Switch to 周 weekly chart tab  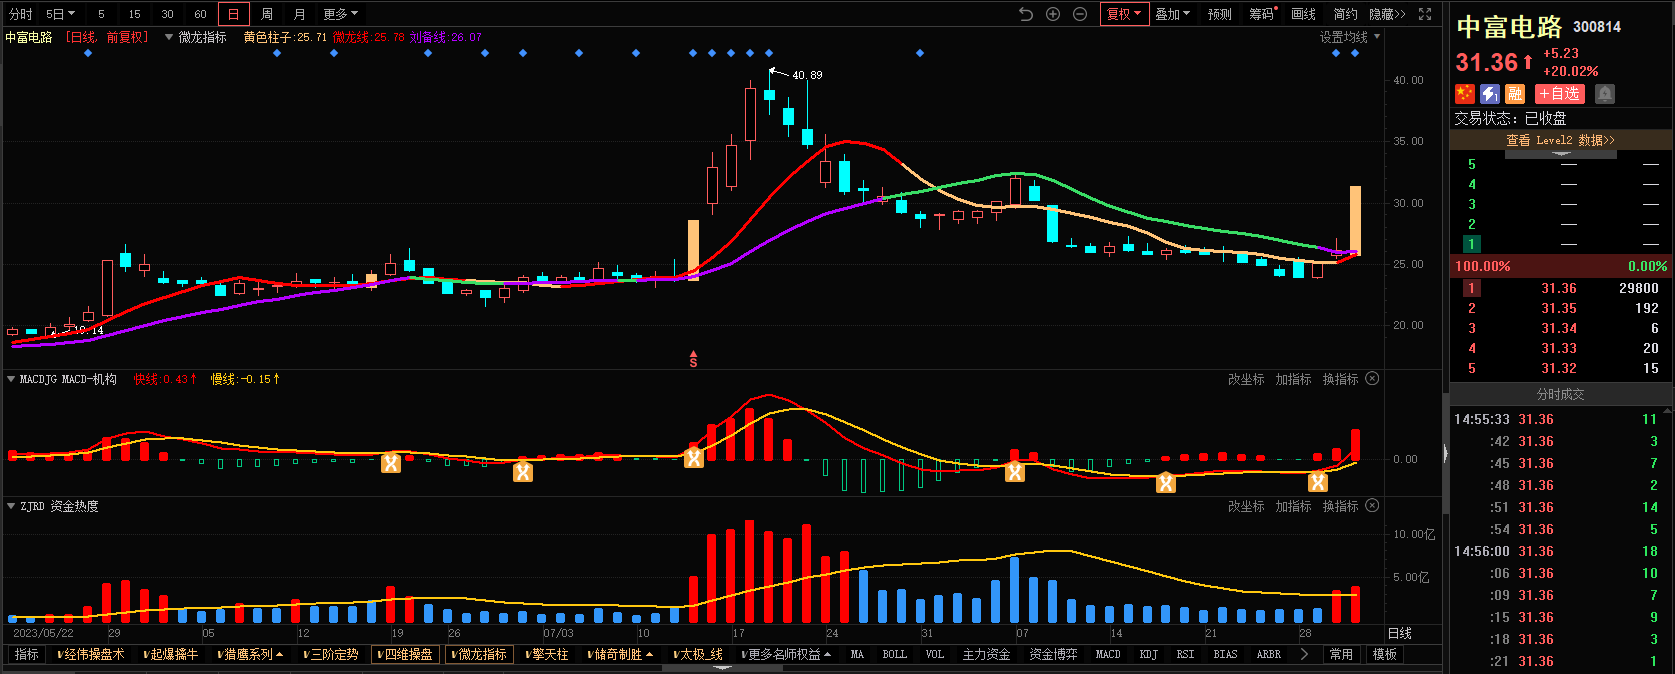pos(267,14)
